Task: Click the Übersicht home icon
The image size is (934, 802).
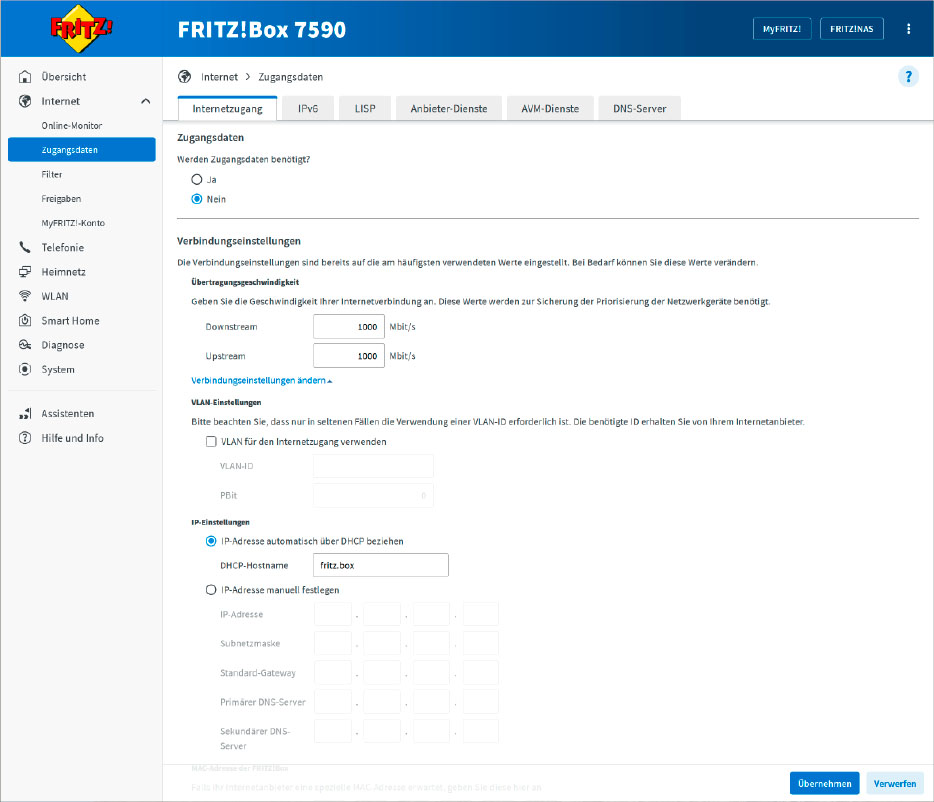Action: (25, 77)
